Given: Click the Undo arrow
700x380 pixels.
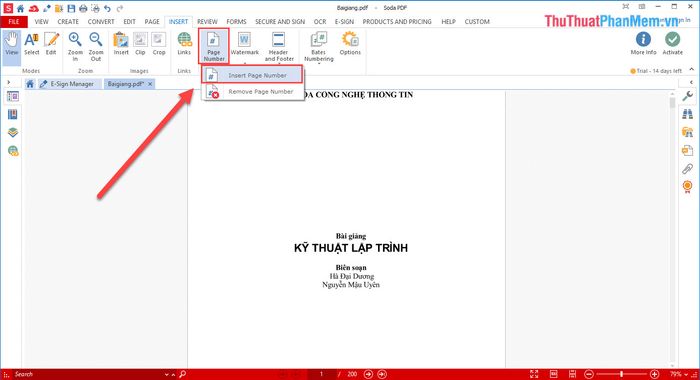Looking at the screenshot, I should (107, 8).
